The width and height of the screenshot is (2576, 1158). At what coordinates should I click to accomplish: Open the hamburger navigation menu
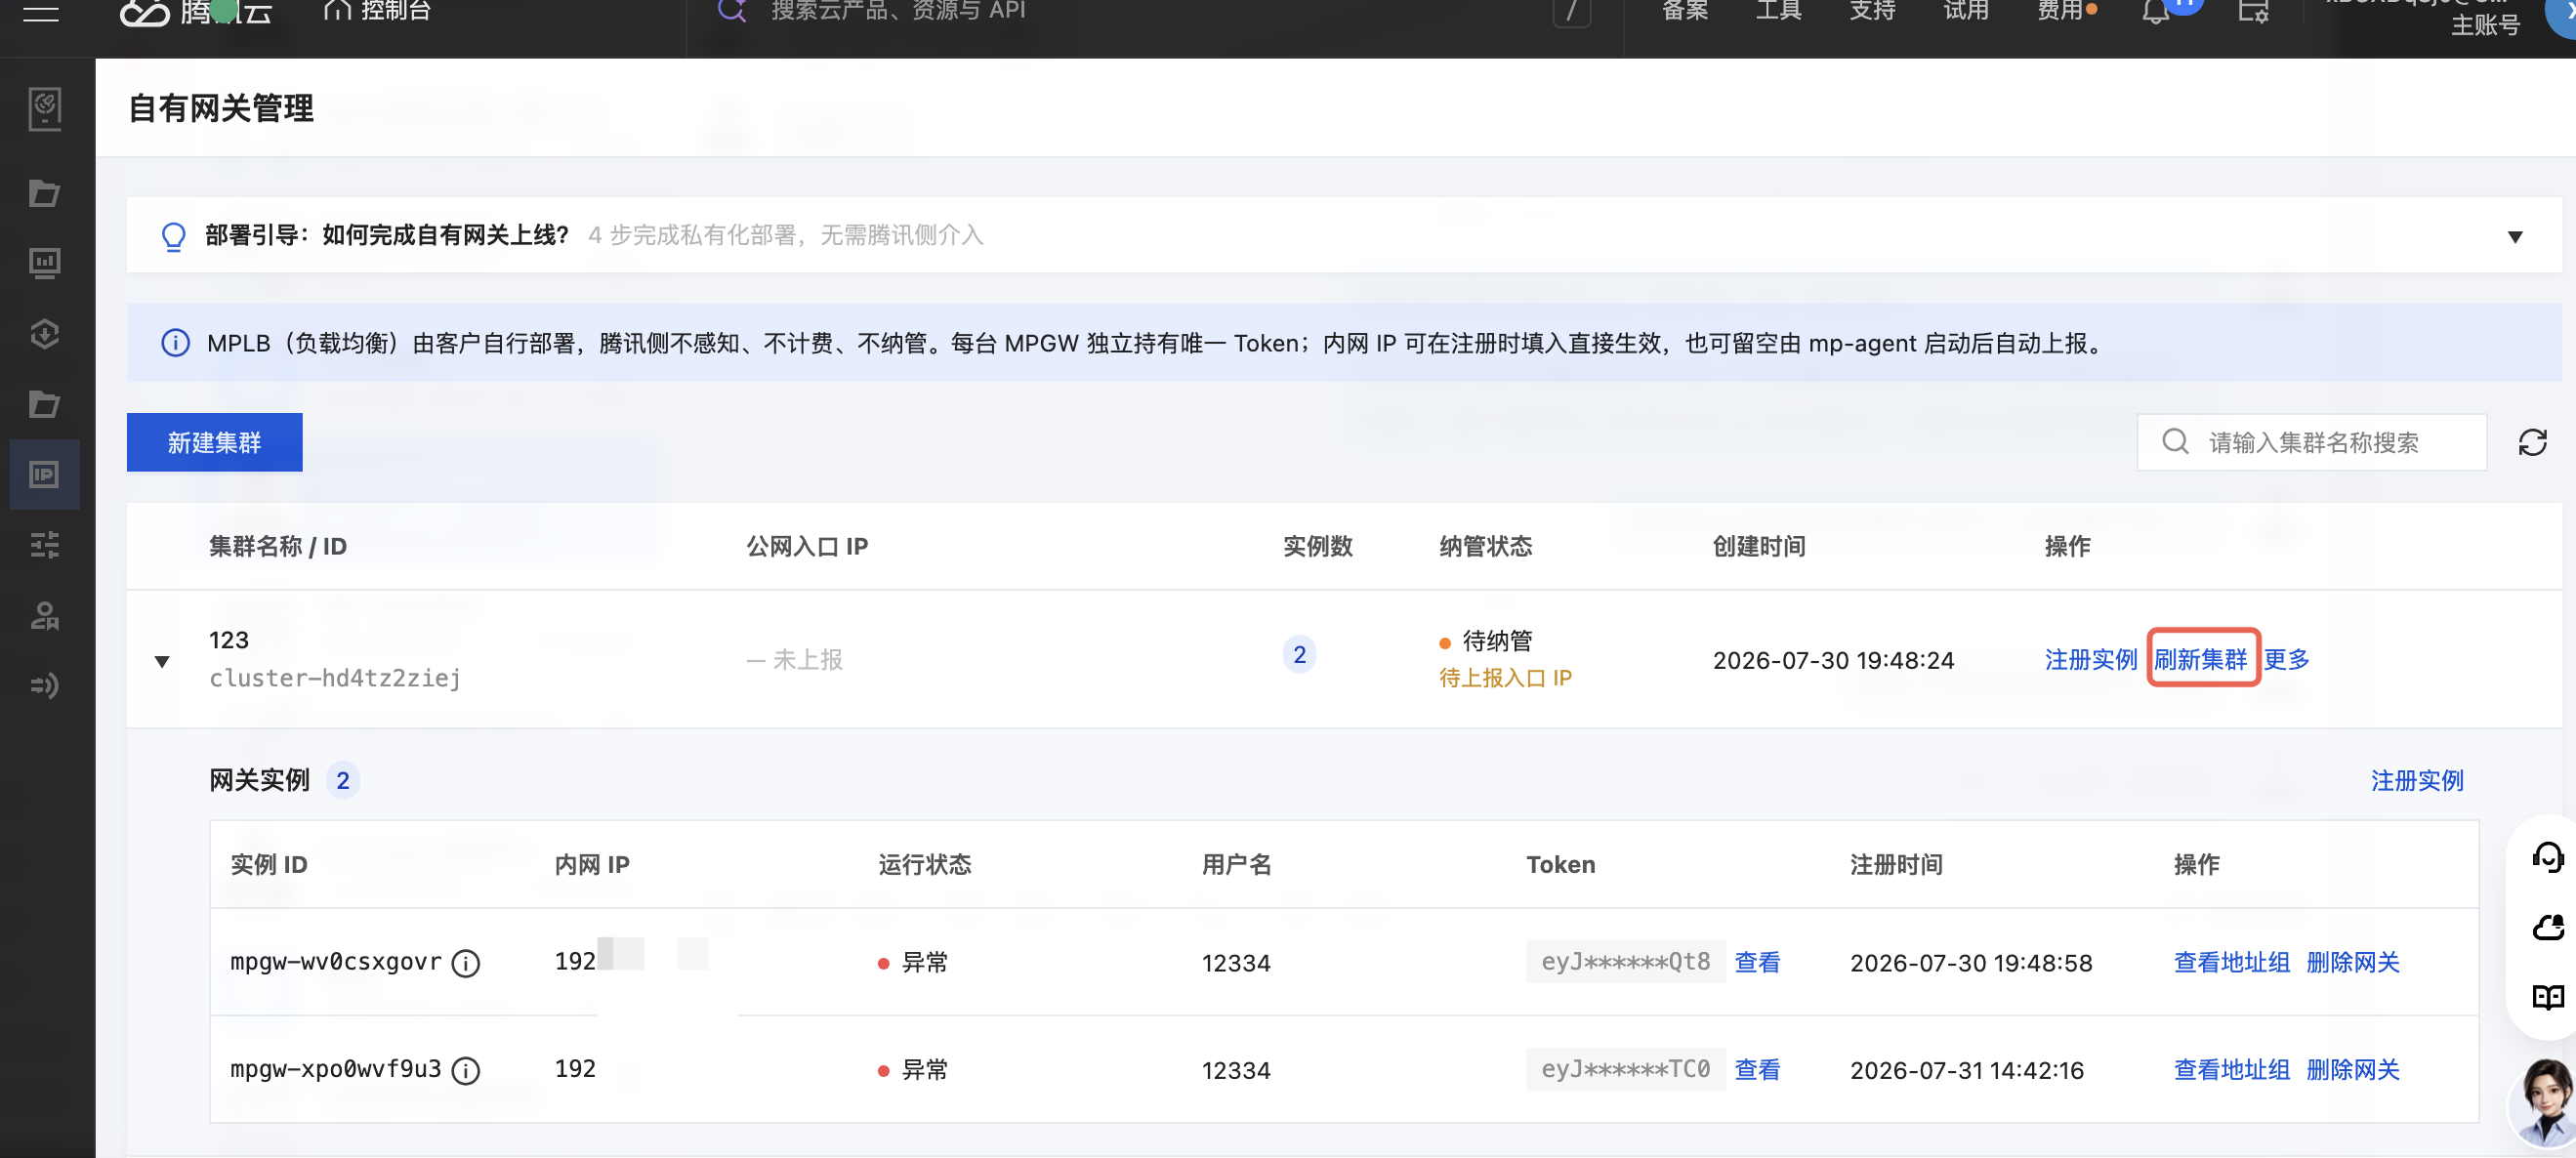point(40,12)
